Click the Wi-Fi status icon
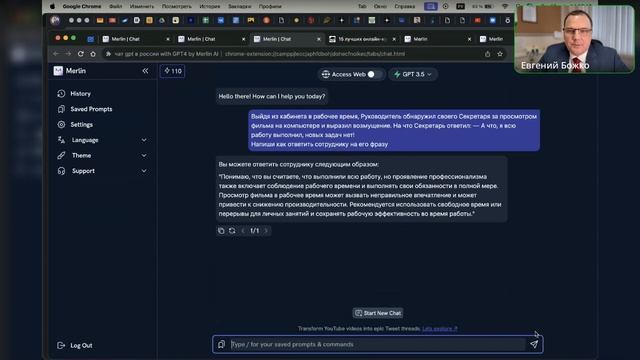 [x=505, y=6]
